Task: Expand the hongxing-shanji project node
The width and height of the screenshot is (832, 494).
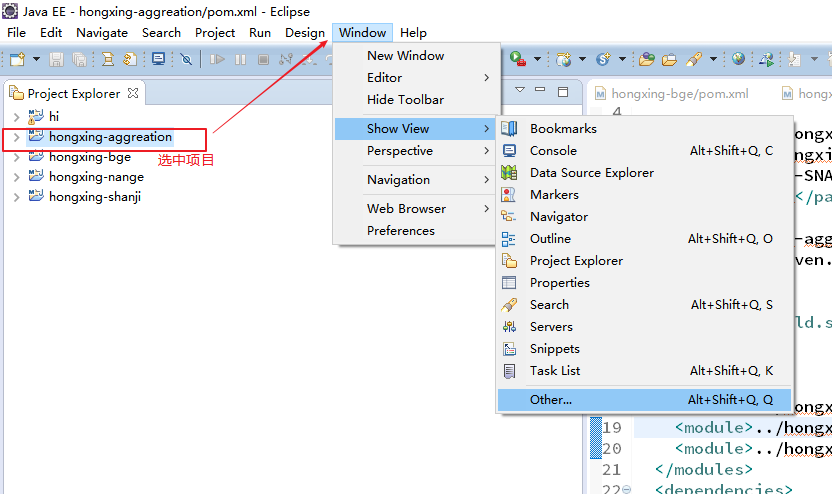Action: tap(16, 197)
